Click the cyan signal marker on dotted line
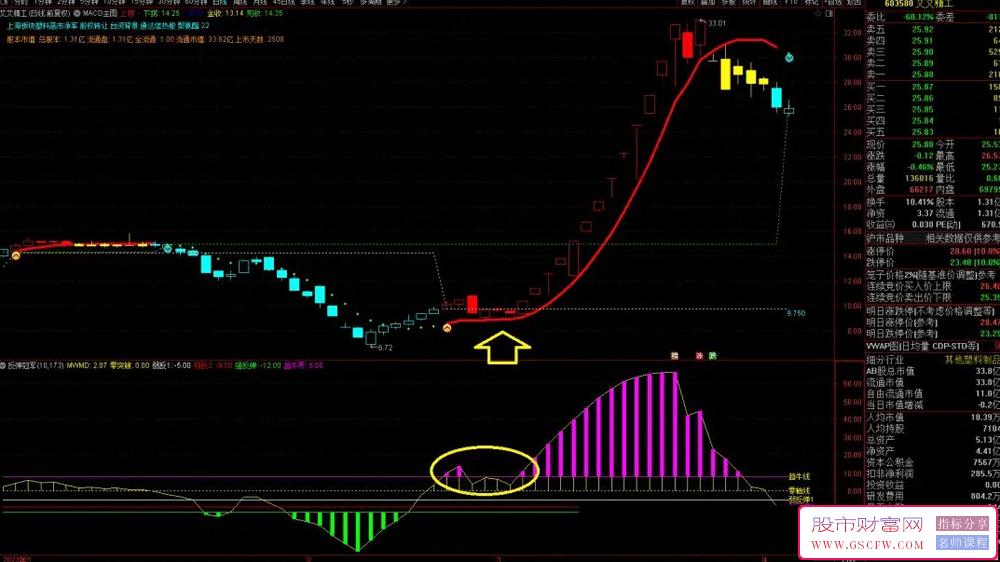This screenshot has height=562, width=1000. [x=167, y=248]
